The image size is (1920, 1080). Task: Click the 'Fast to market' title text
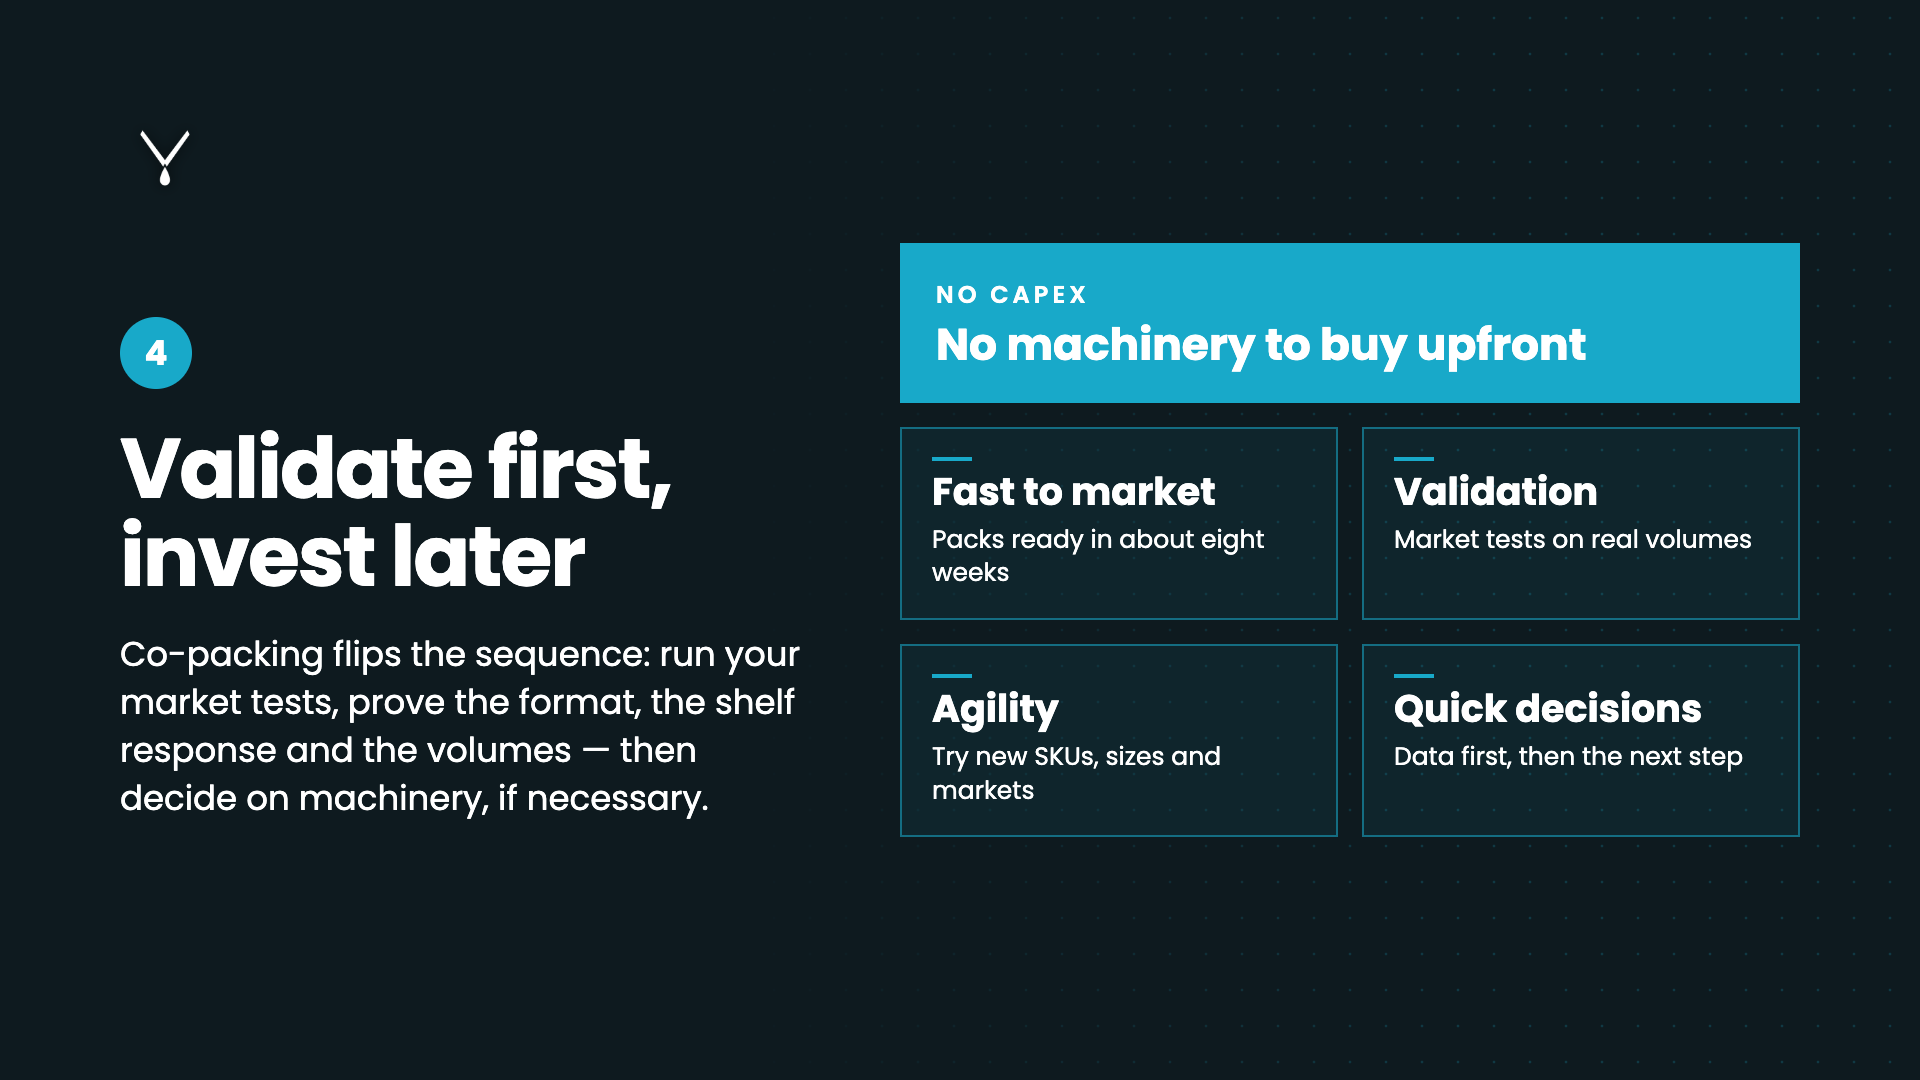pos(1074,491)
